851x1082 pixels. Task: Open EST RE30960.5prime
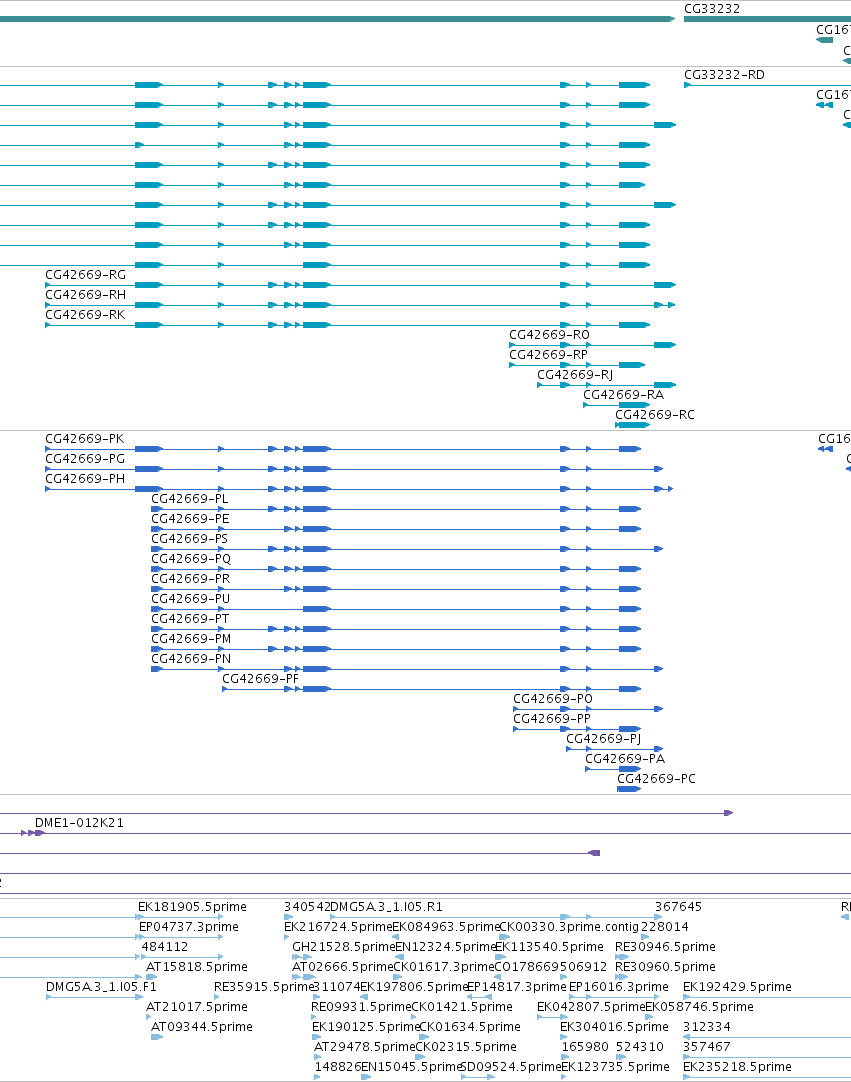[665, 967]
